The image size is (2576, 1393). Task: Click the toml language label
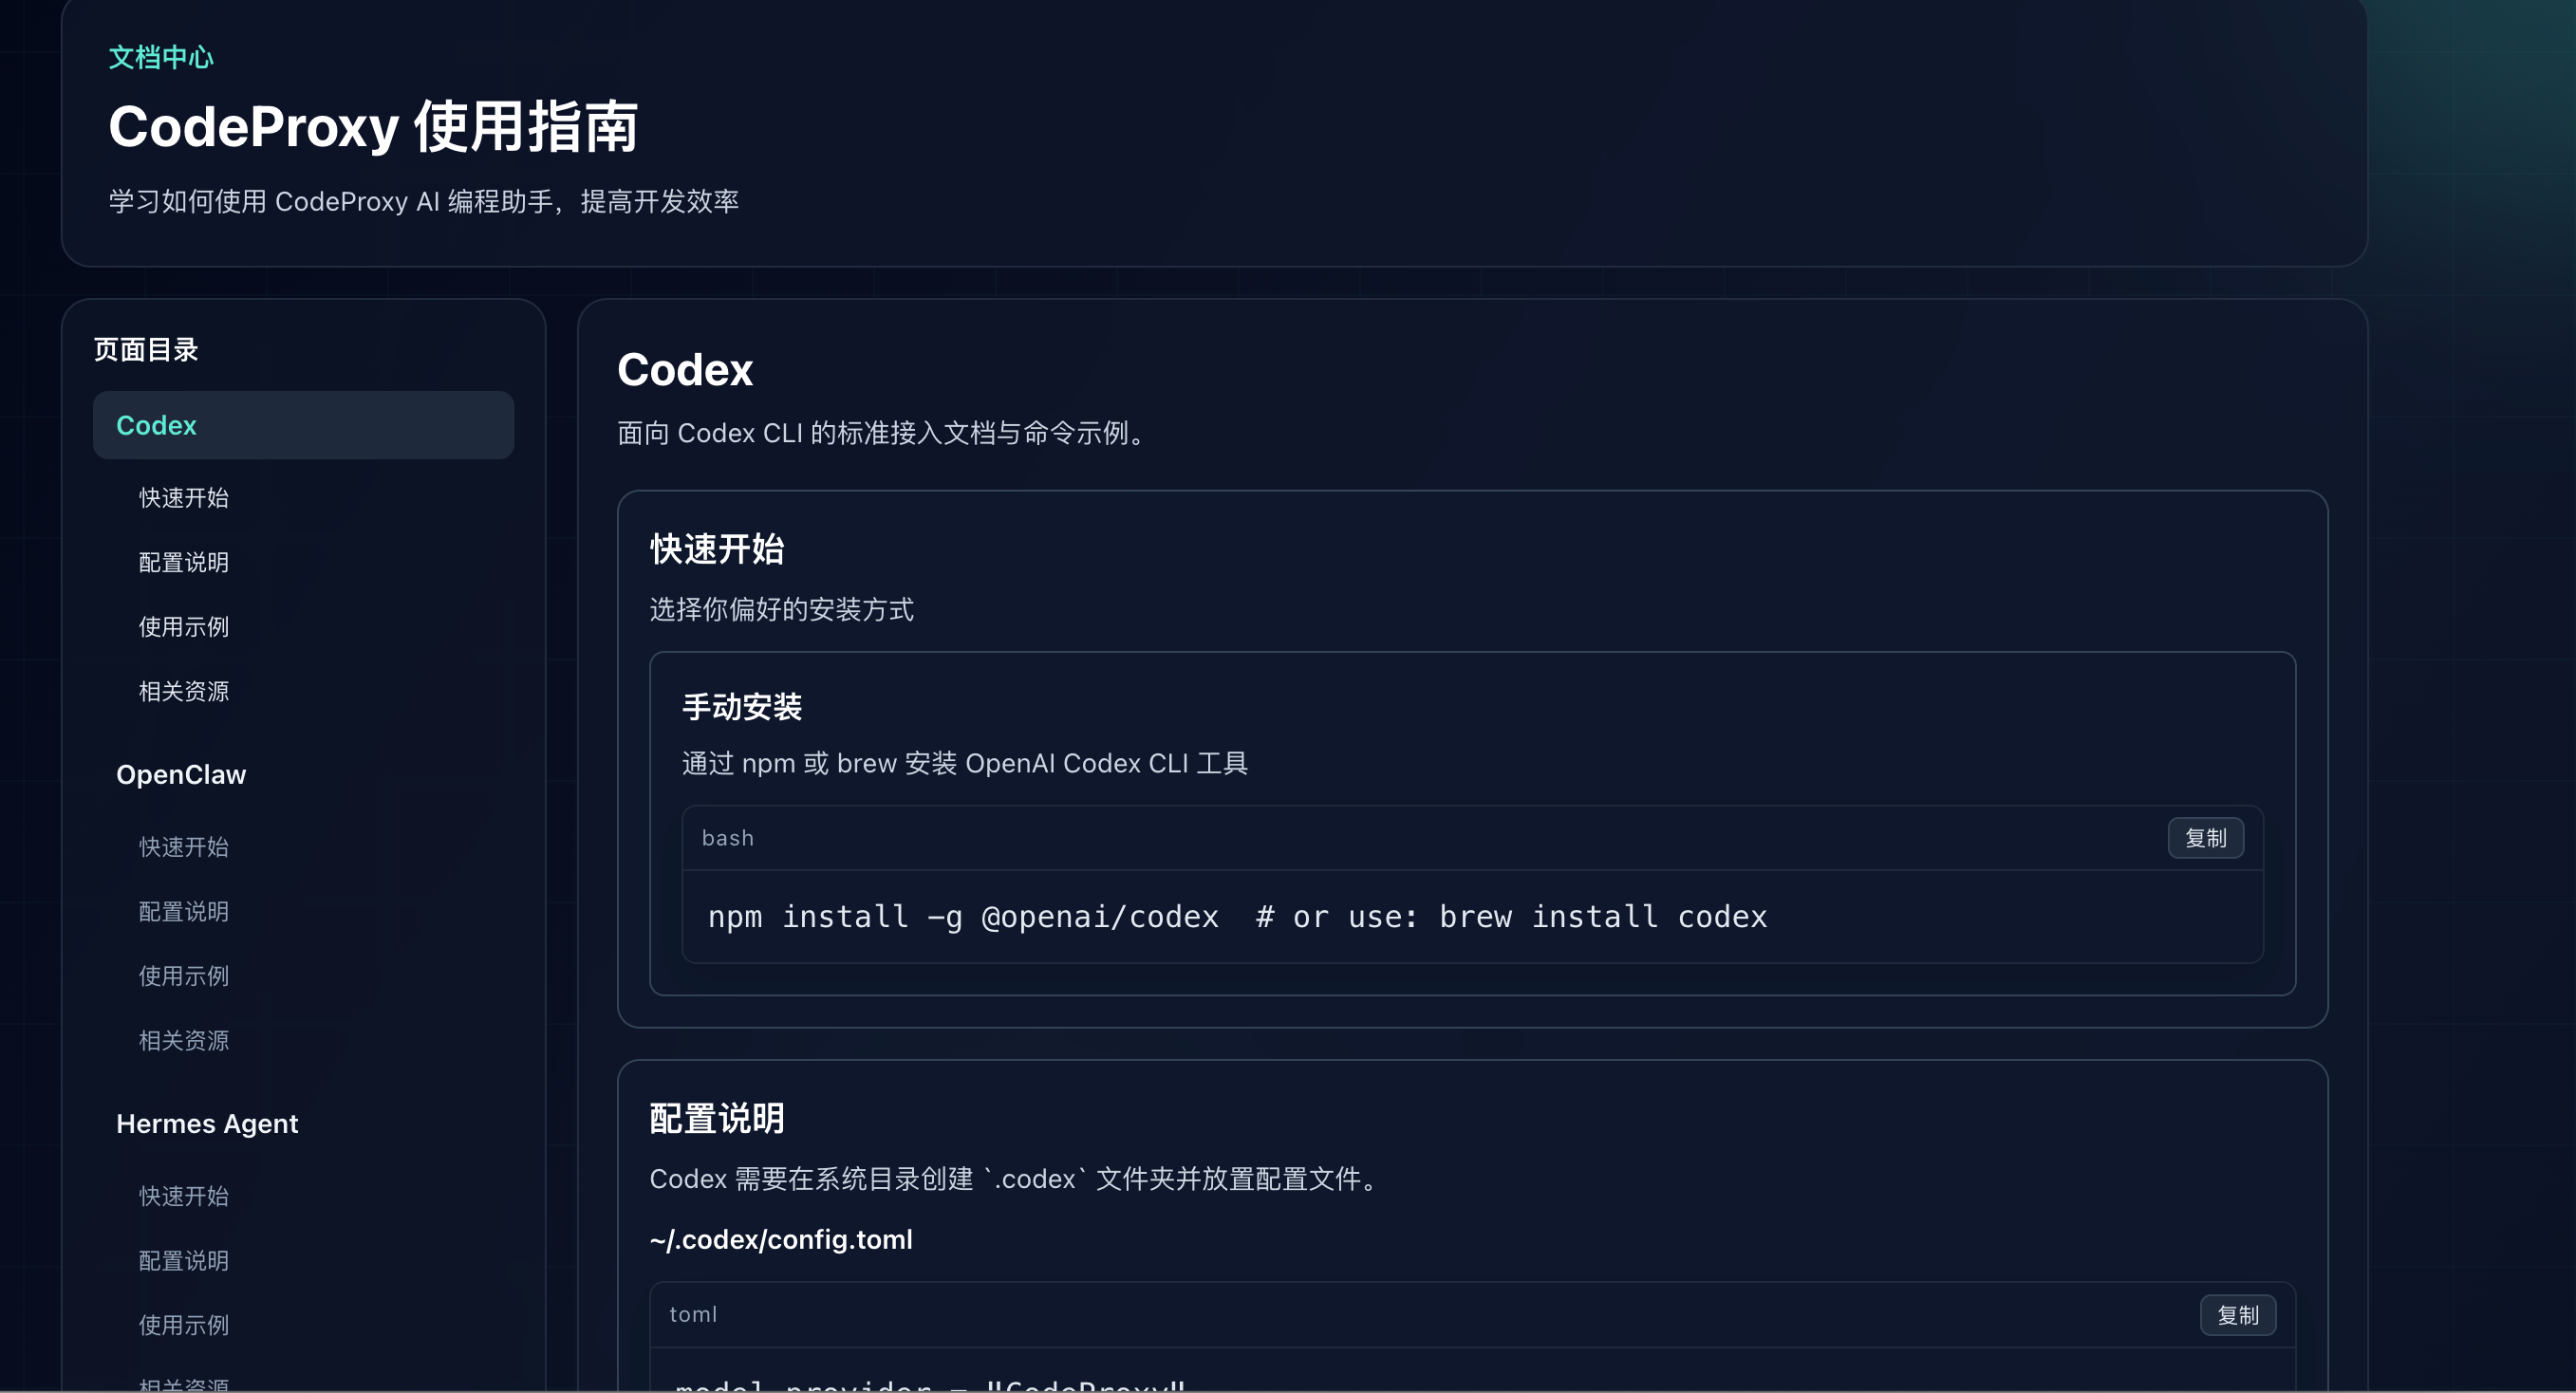coord(693,1315)
